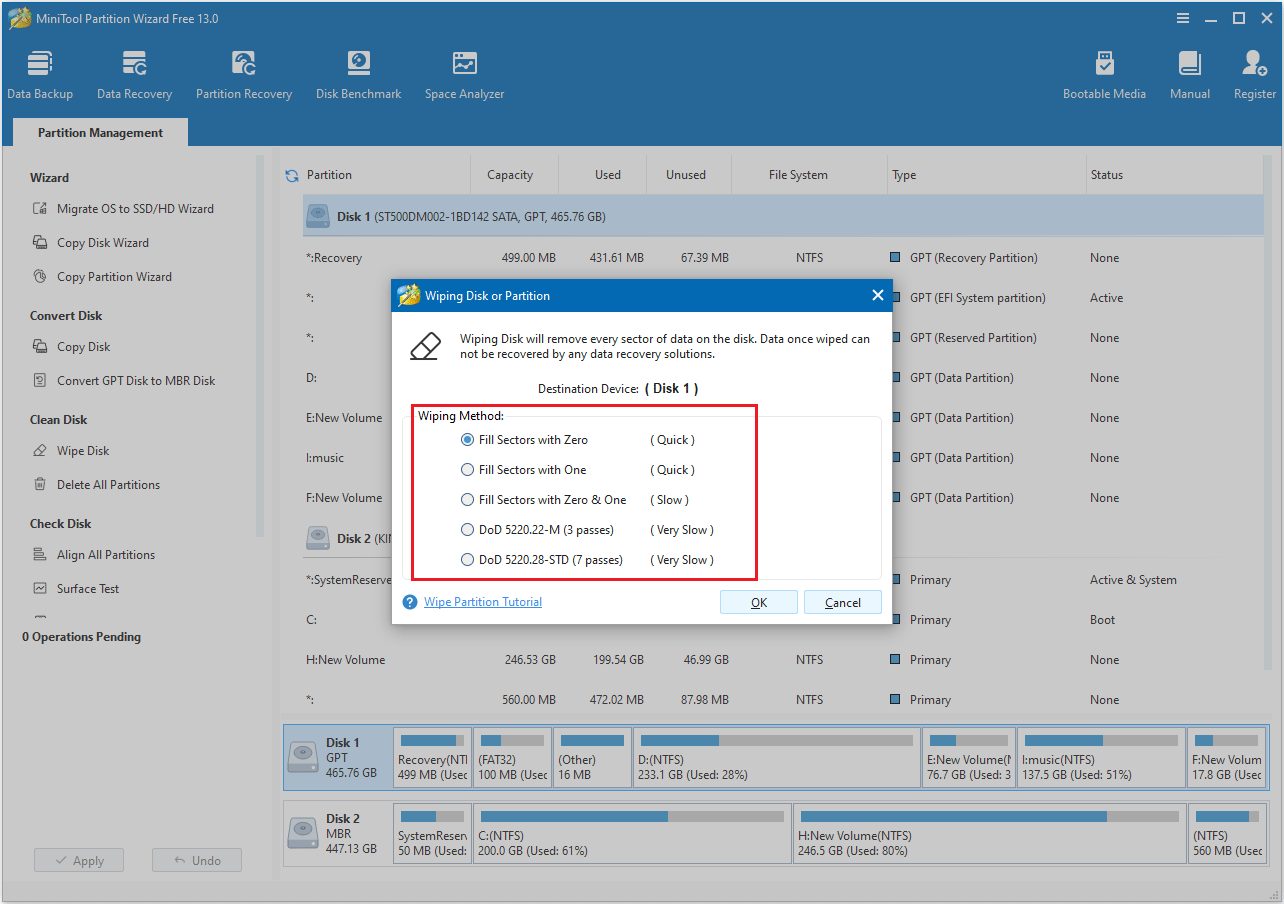Viewport: 1284px width, 904px height.
Task: Switch to the Partition Management tab
Action: coord(99,132)
